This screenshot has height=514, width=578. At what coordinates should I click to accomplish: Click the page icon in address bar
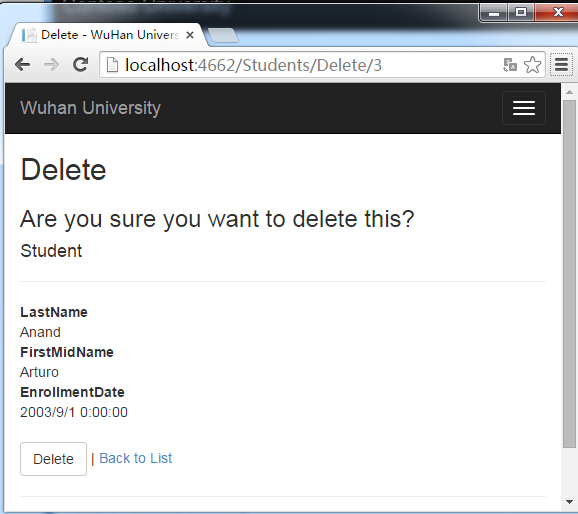(x=112, y=65)
